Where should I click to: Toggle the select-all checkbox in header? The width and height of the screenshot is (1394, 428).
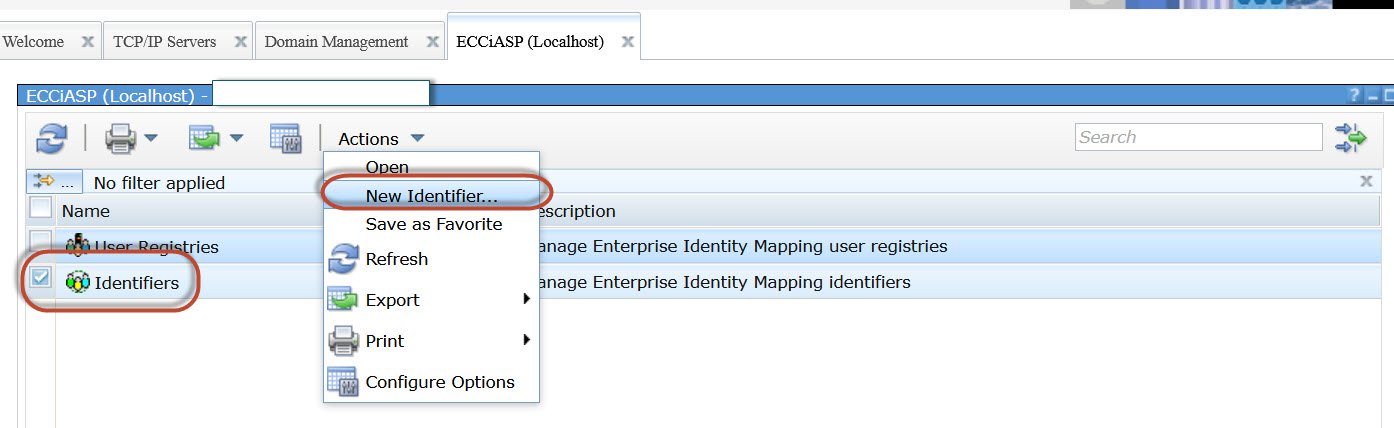point(40,208)
